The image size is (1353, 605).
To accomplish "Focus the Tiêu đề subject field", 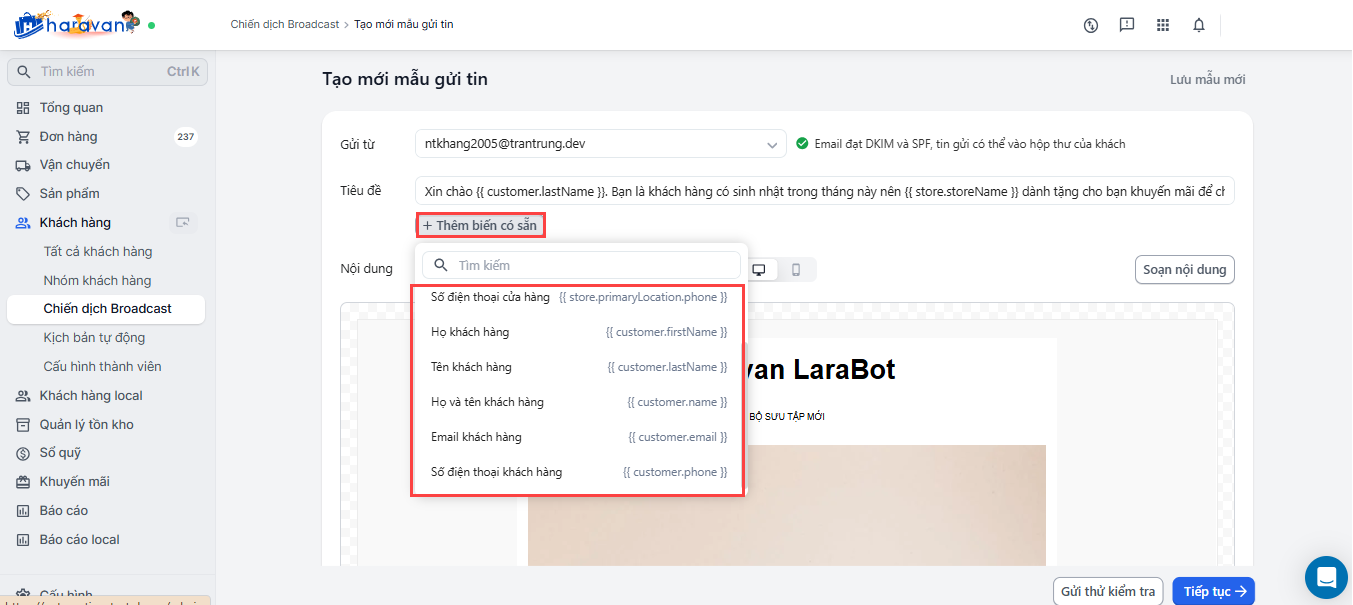I will [x=825, y=191].
